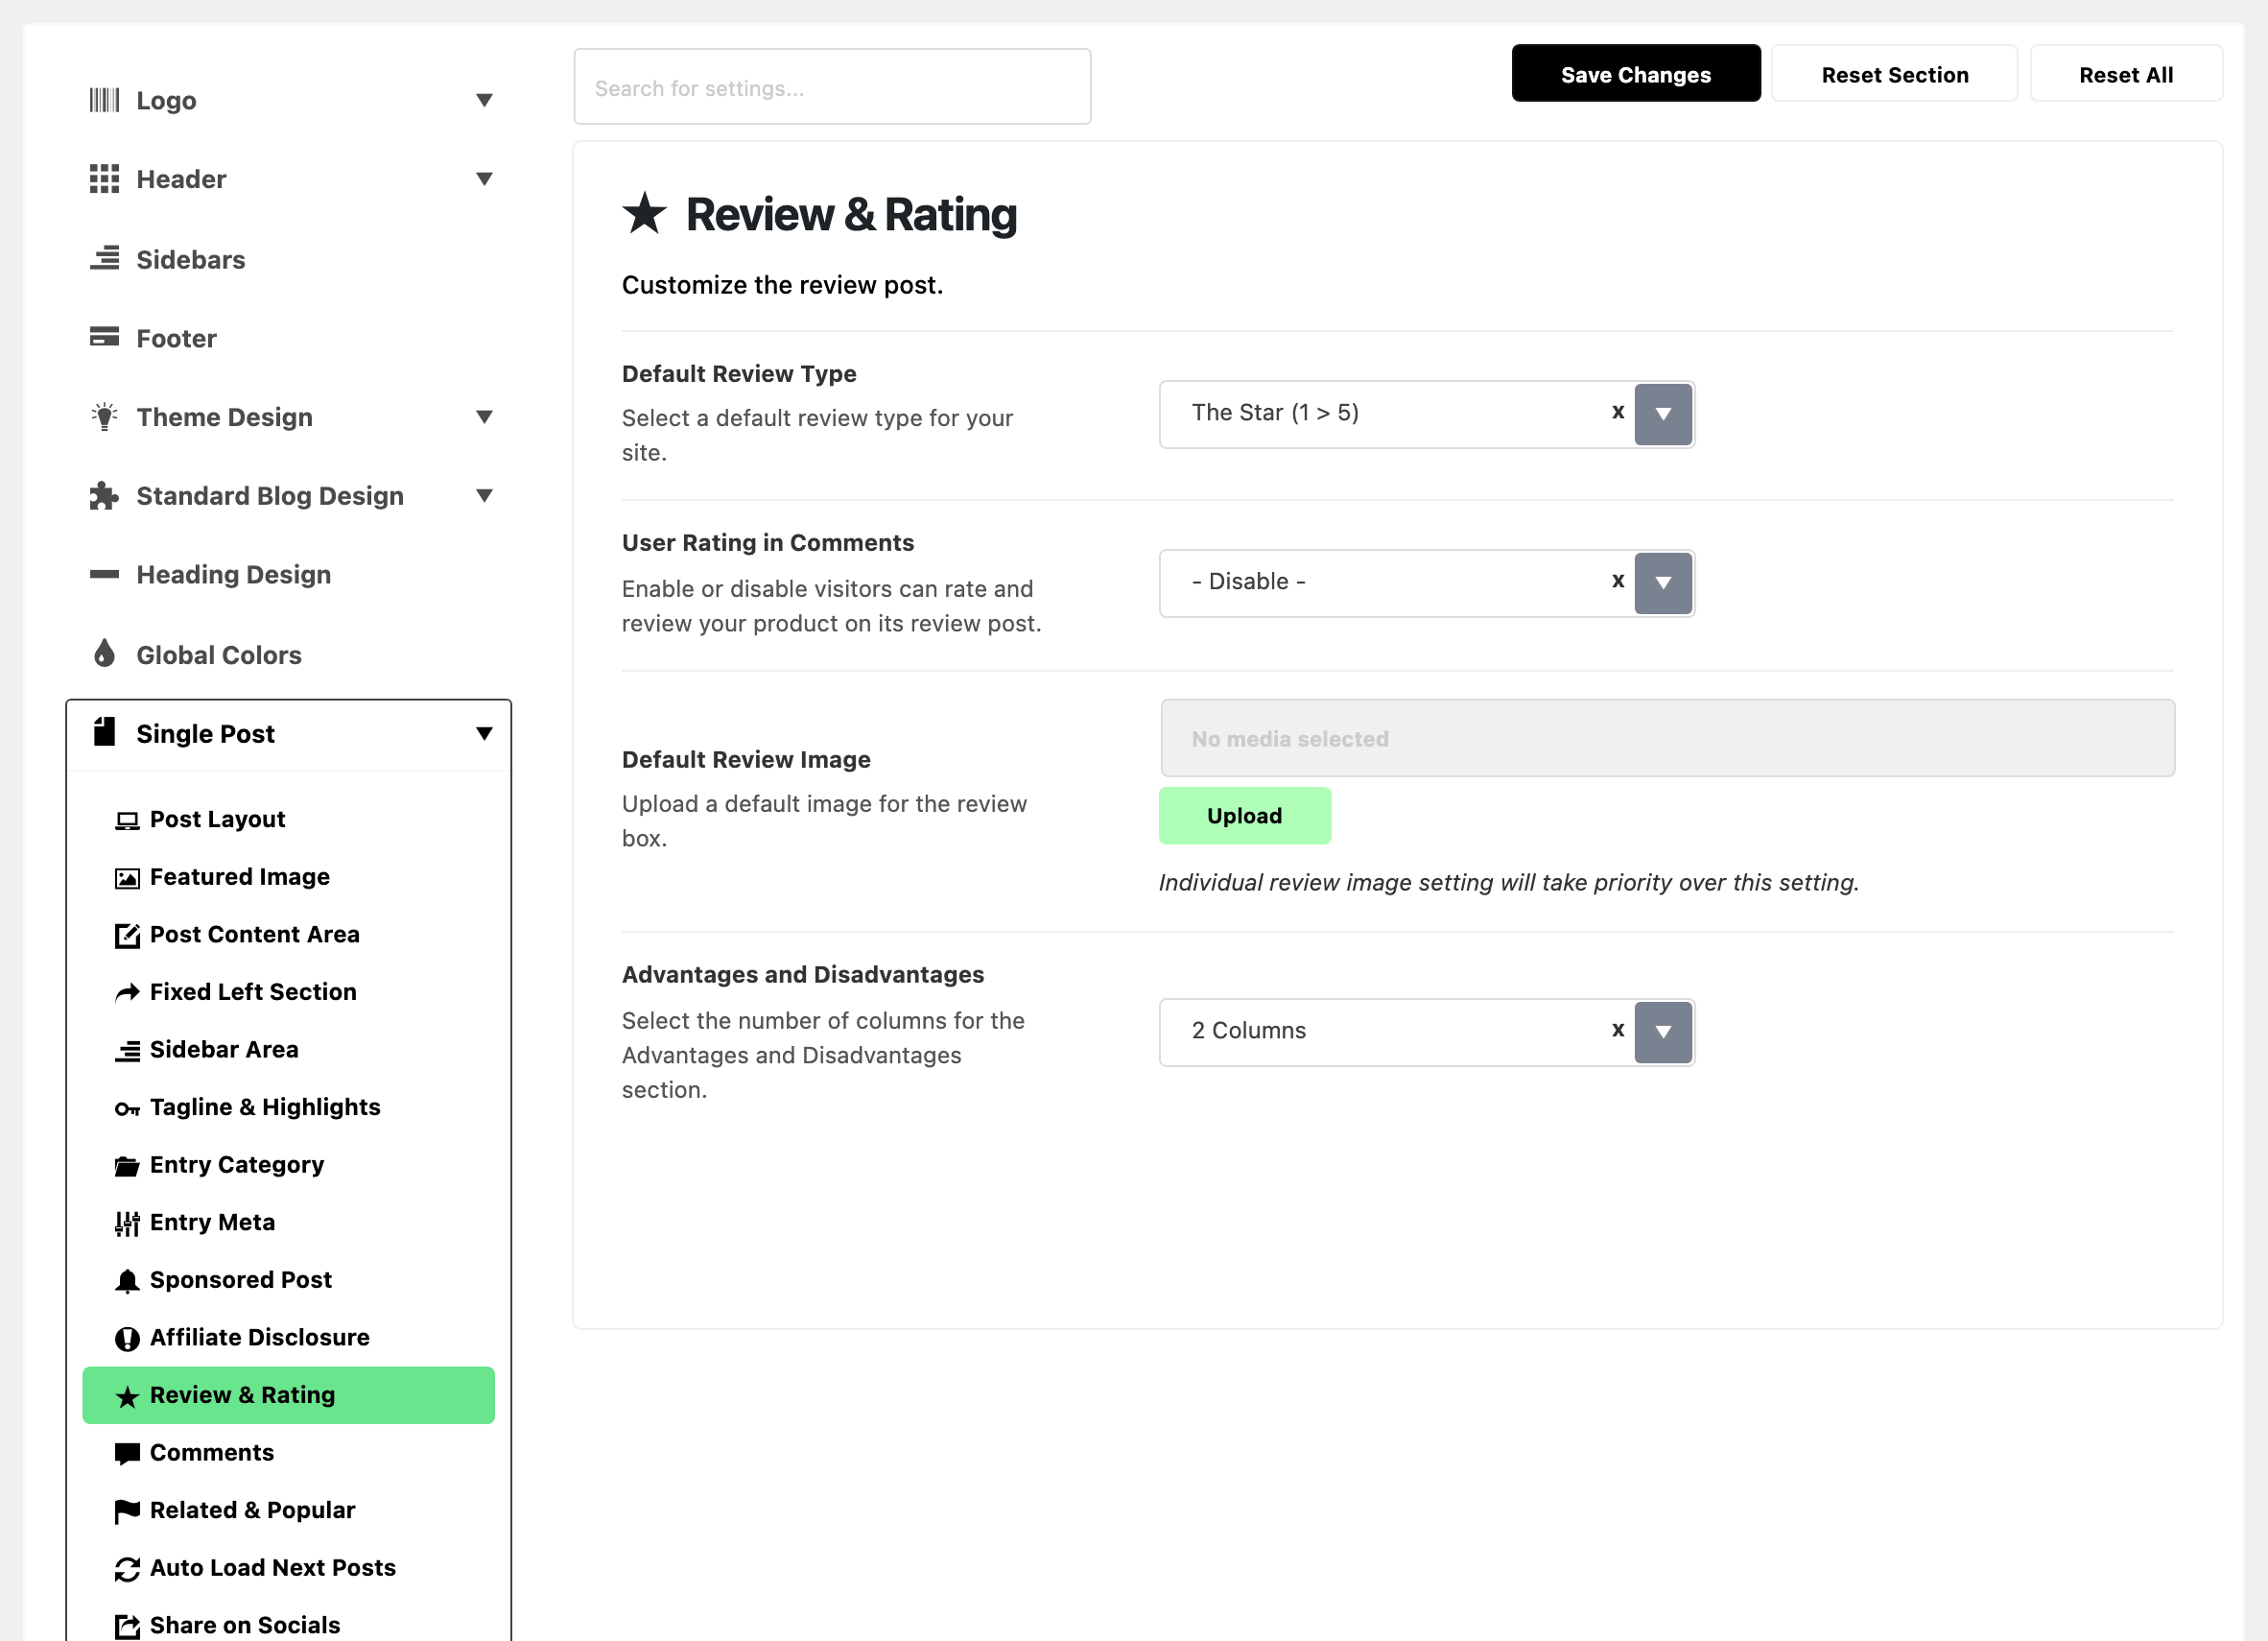
Task: Click the Standard Blog Design puzzle icon
Action: click(104, 496)
